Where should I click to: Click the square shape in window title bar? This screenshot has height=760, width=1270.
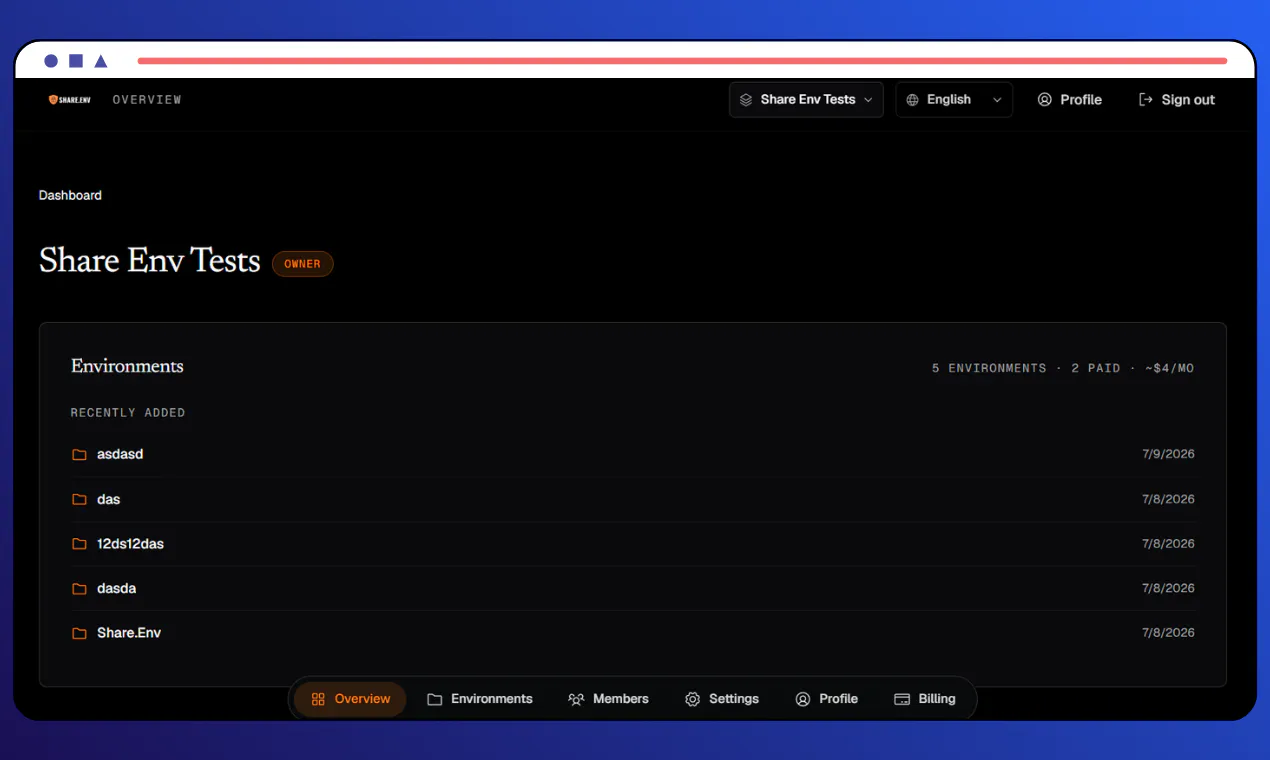tap(76, 61)
